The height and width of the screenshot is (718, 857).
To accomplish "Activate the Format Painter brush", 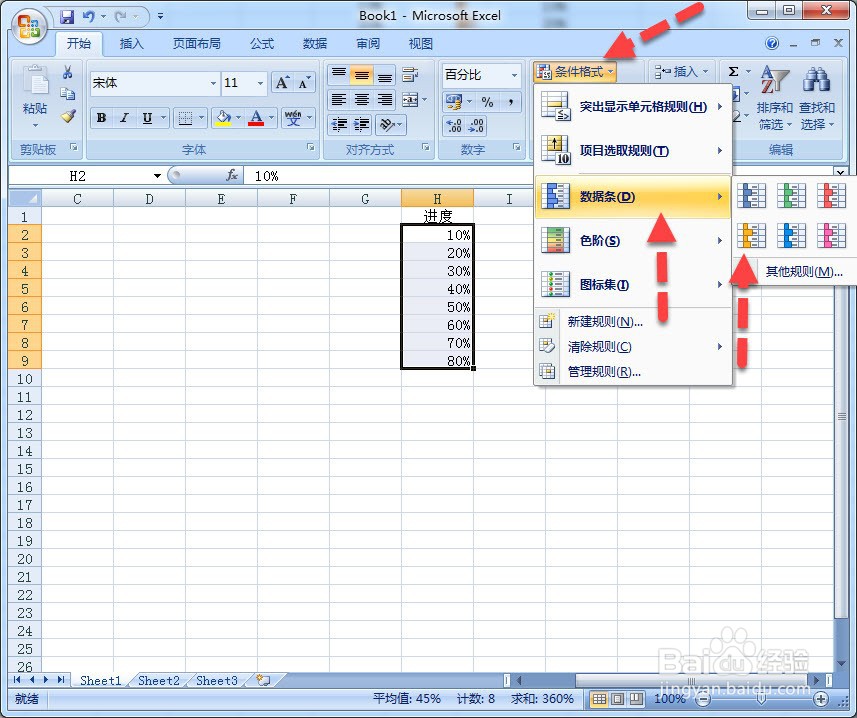I will click(x=68, y=116).
